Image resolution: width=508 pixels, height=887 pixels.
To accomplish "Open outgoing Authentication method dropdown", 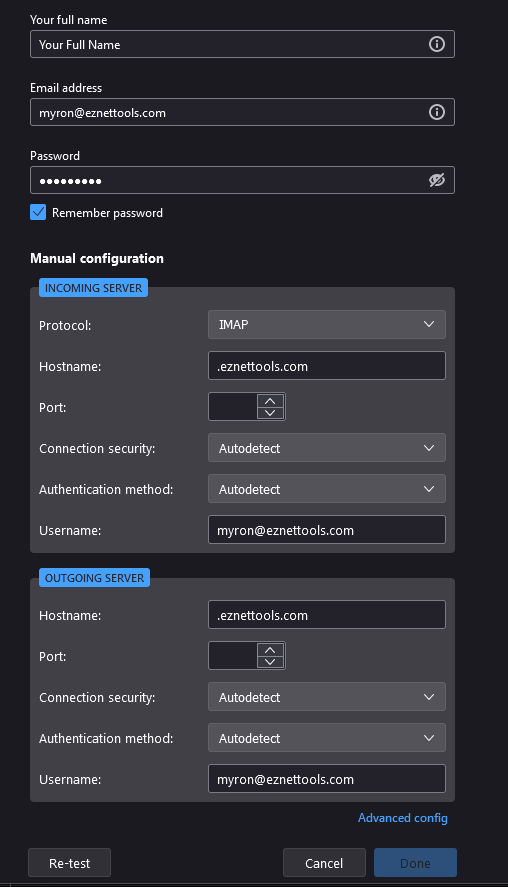I will coord(327,738).
